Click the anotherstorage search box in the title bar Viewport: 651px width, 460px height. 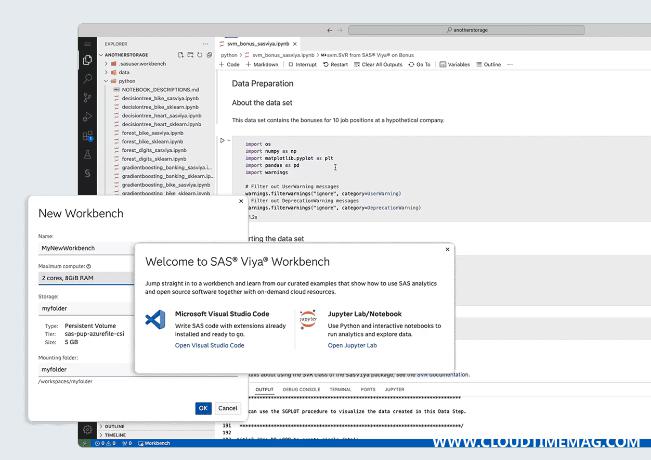point(467,30)
